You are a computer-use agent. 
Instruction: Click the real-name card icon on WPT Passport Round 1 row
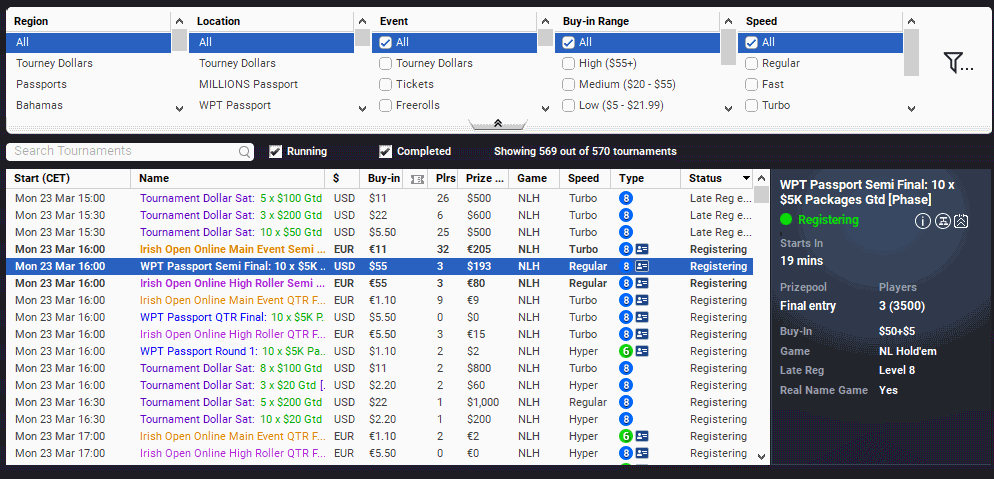pos(642,351)
